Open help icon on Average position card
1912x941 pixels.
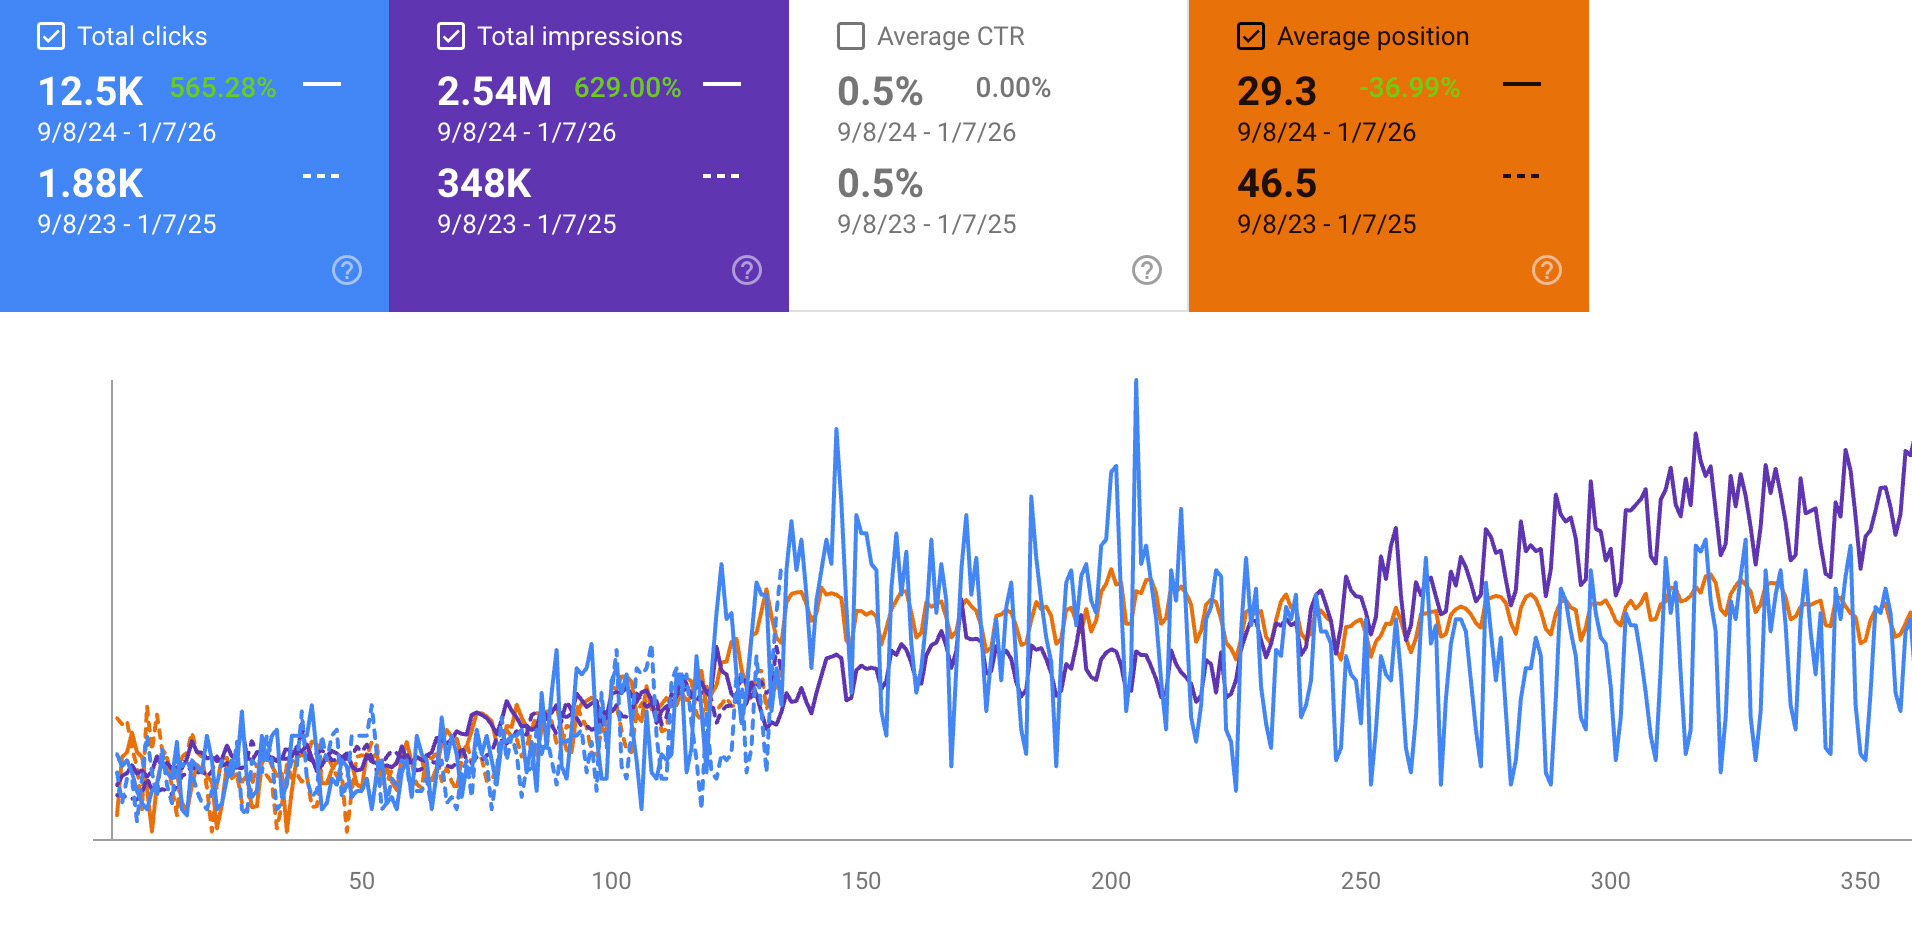point(1547,270)
